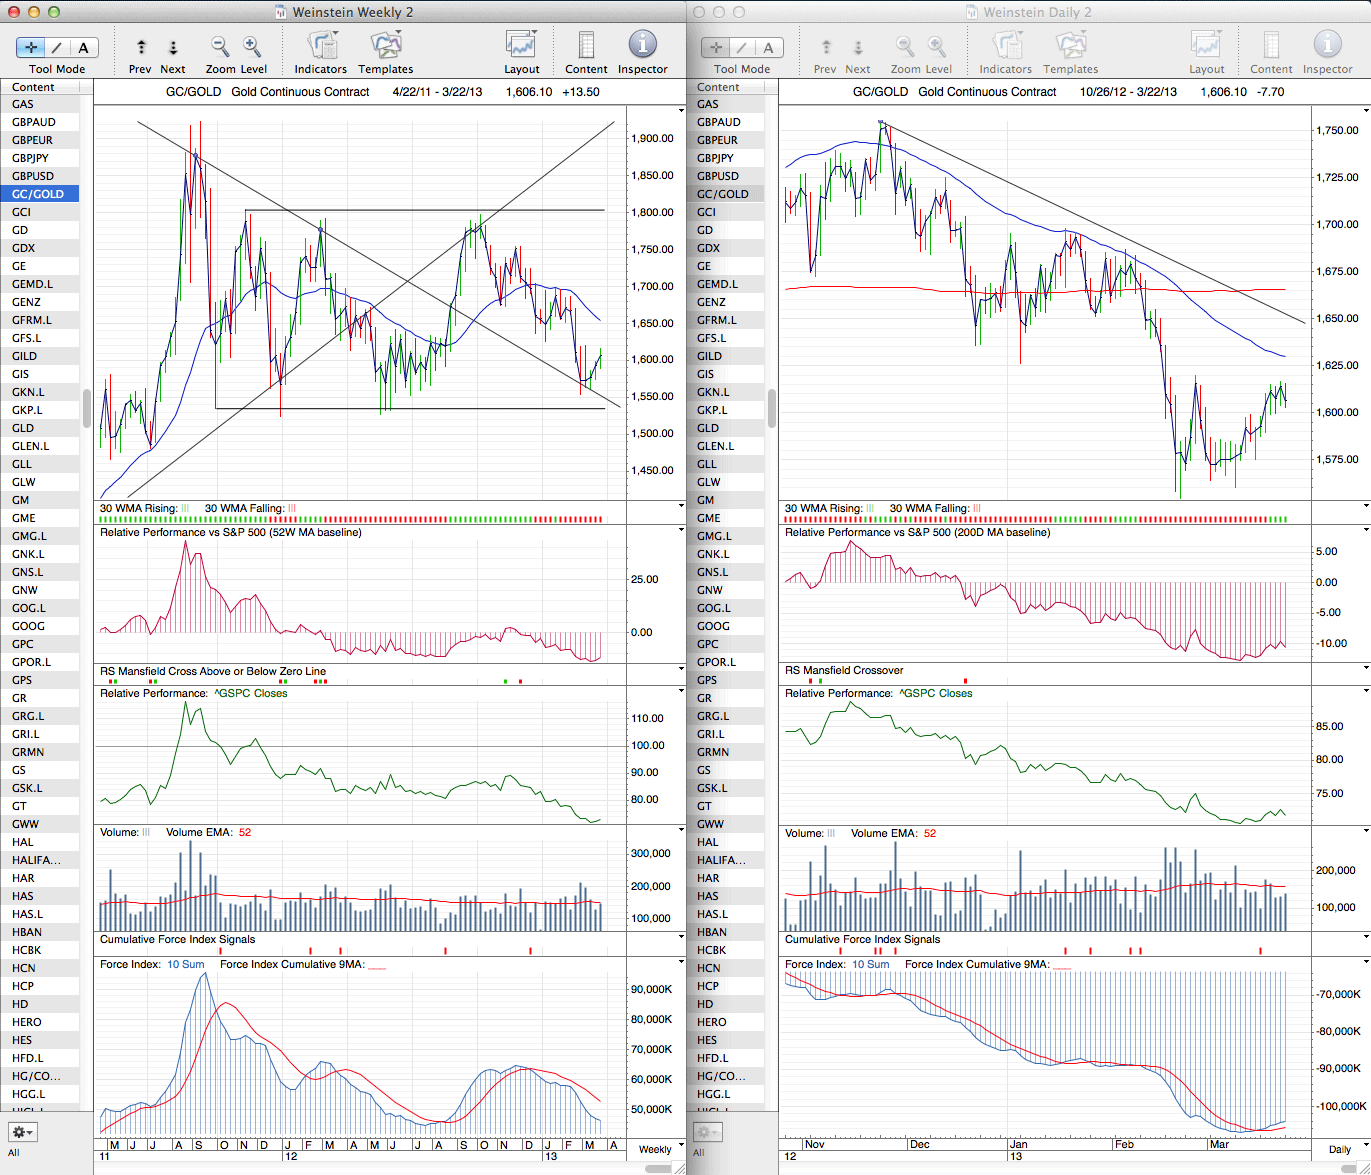Zoom out with the minus magnifier
This screenshot has width=1371, height=1175.
pyautogui.click(x=220, y=47)
